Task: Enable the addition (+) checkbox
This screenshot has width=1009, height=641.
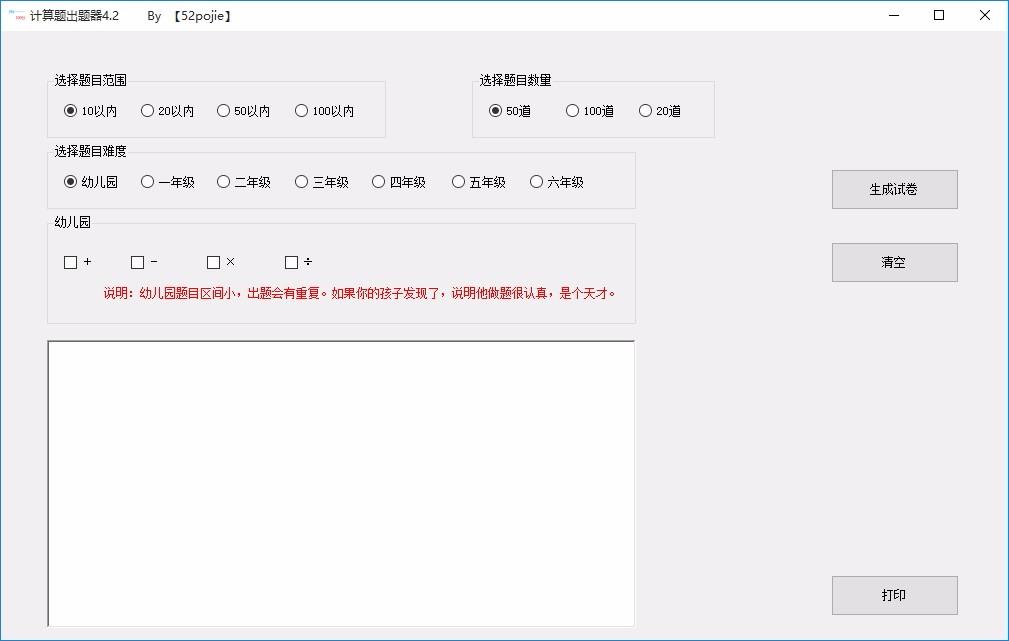Action: tap(71, 262)
